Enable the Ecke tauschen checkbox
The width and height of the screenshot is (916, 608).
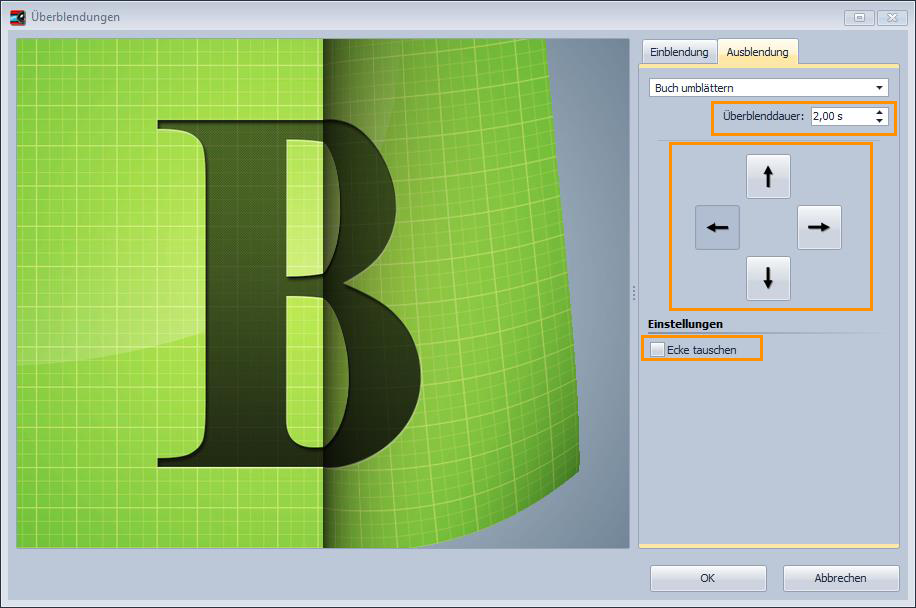(x=657, y=349)
